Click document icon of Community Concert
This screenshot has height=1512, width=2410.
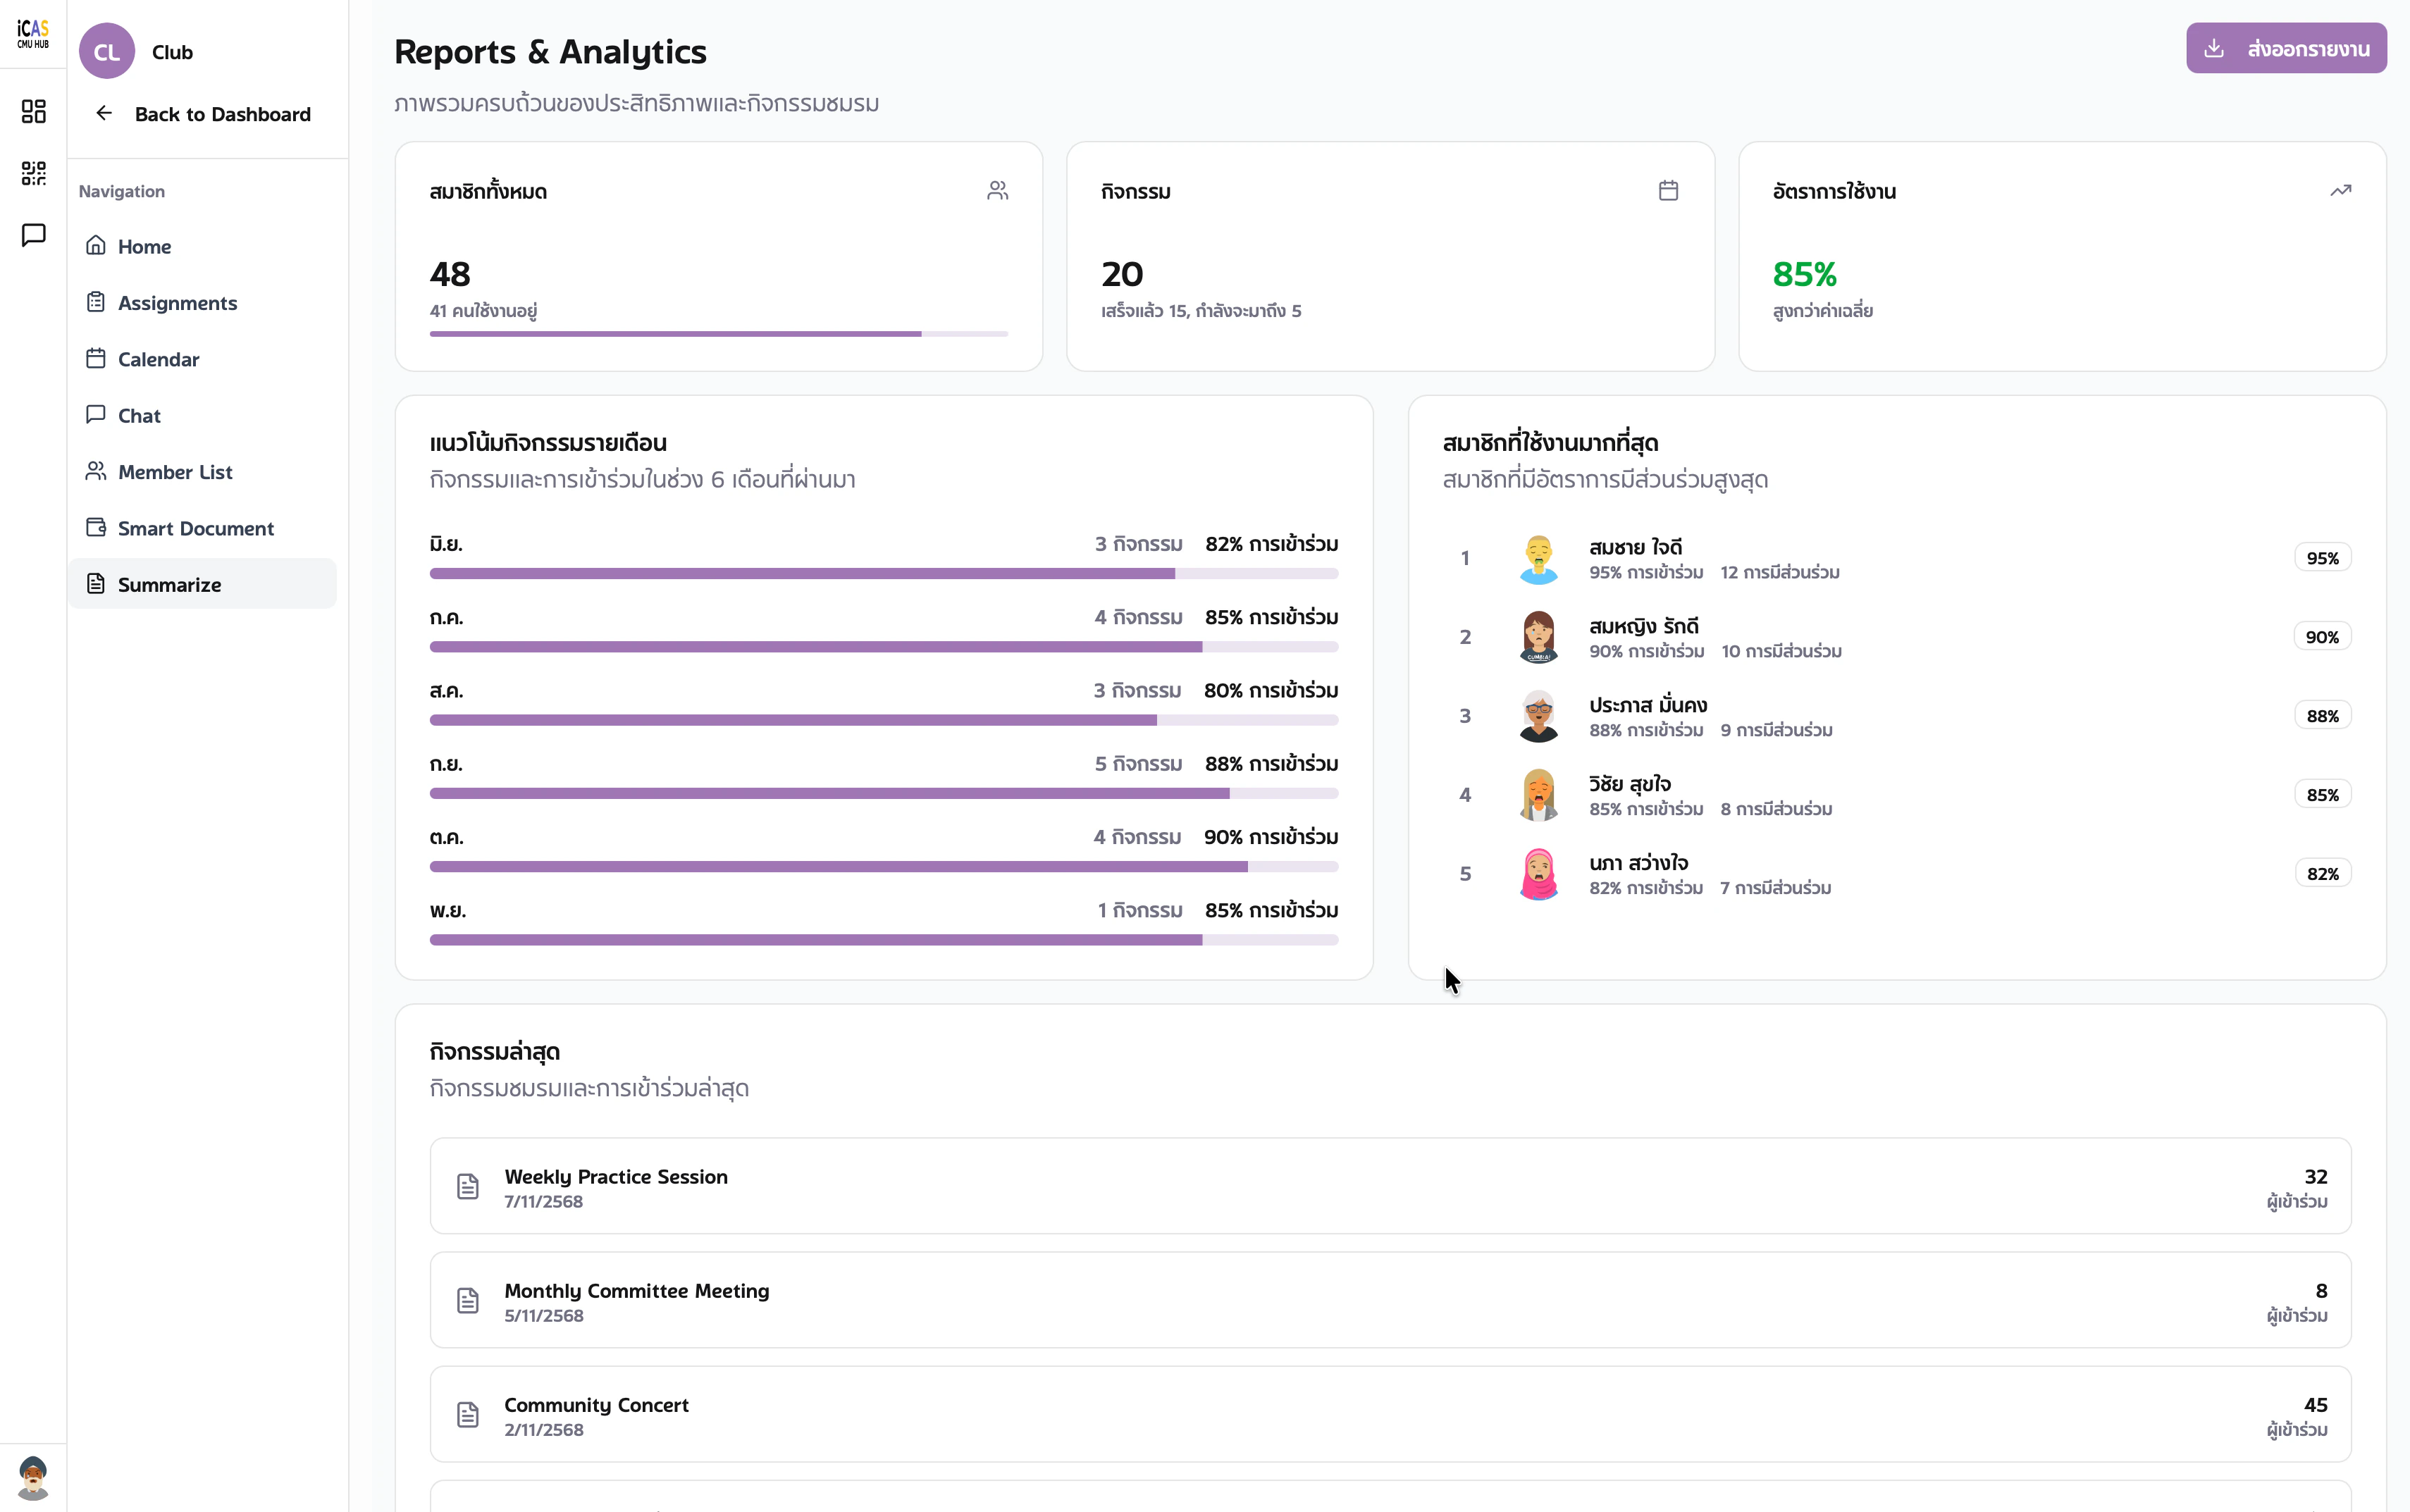tap(468, 1414)
